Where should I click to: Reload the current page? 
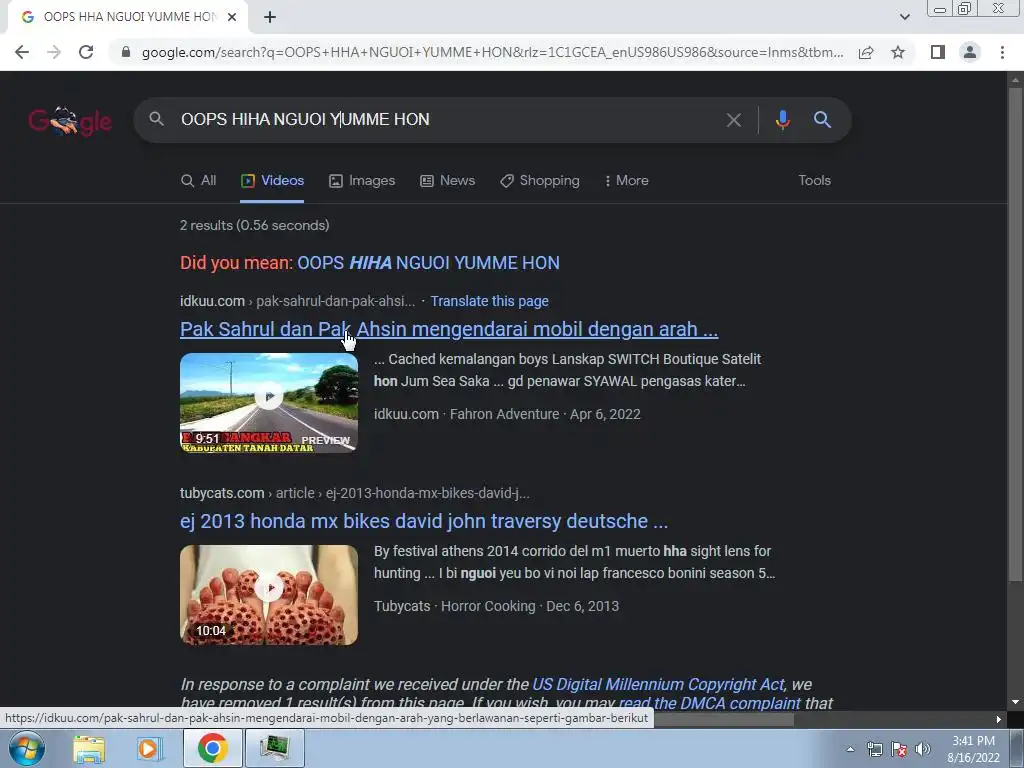click(86, 52)
